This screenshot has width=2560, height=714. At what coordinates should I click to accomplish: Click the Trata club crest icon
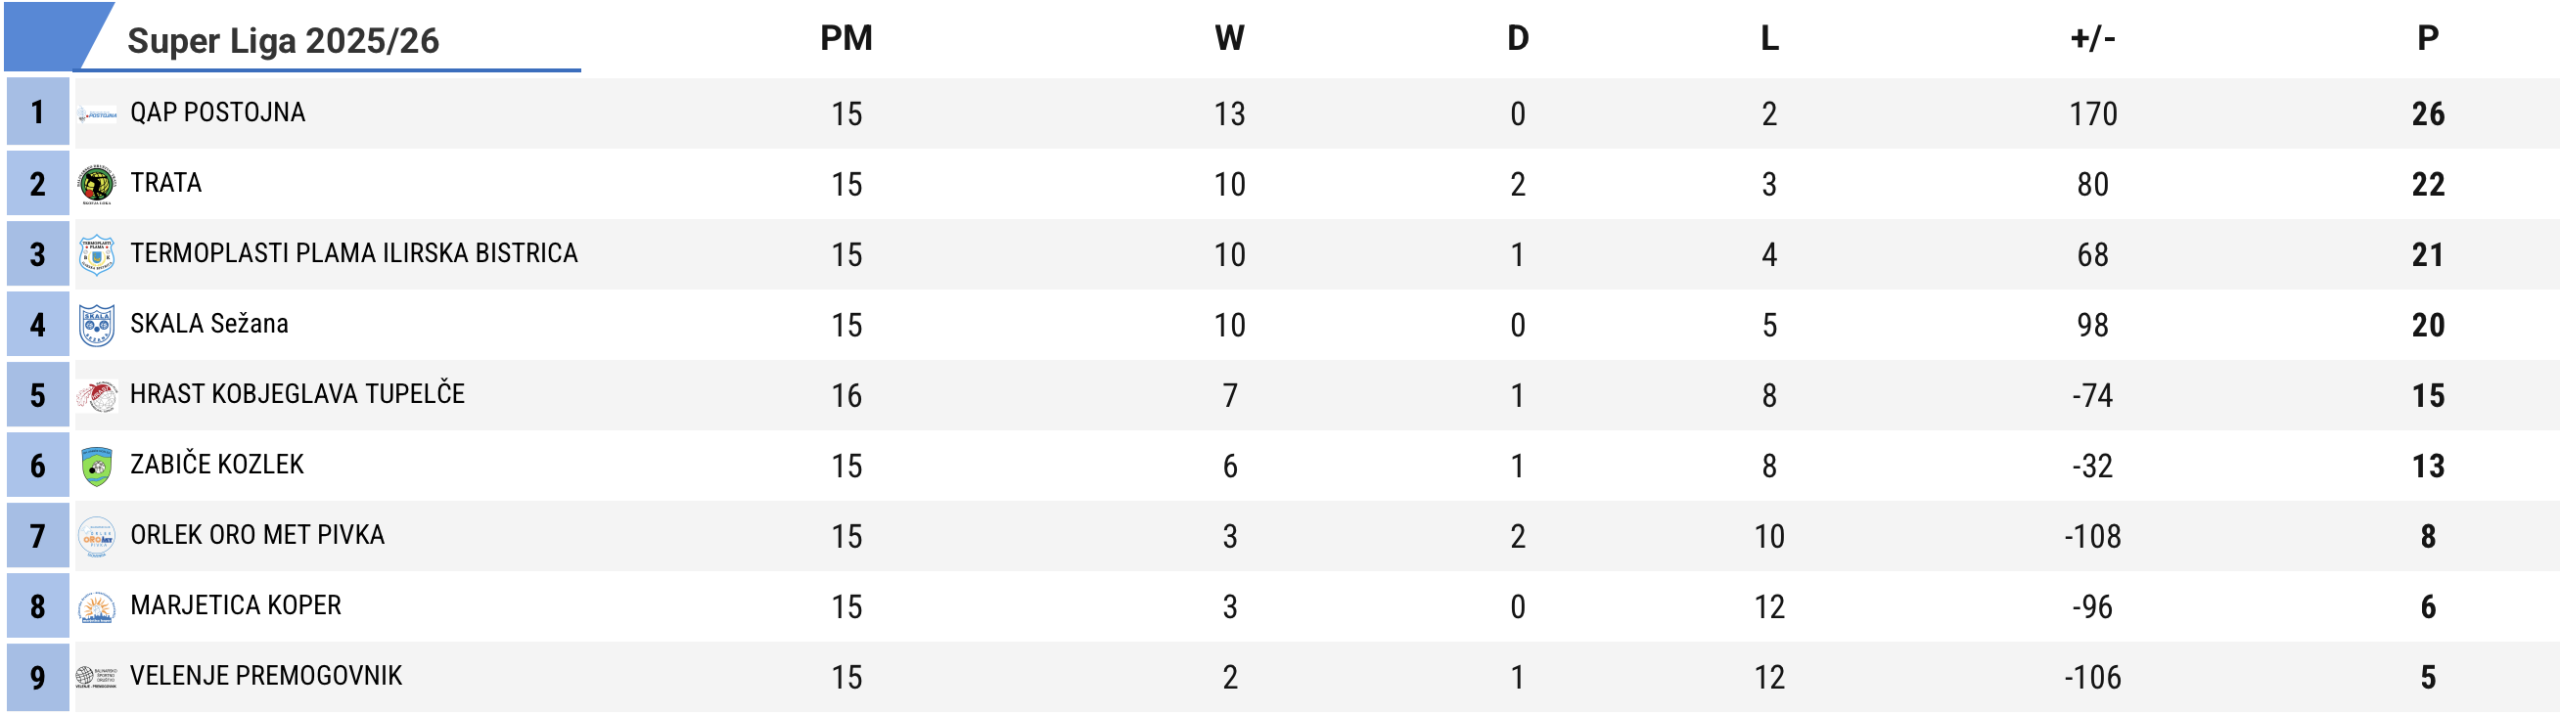pyautogui.click(x=97, y=184)
